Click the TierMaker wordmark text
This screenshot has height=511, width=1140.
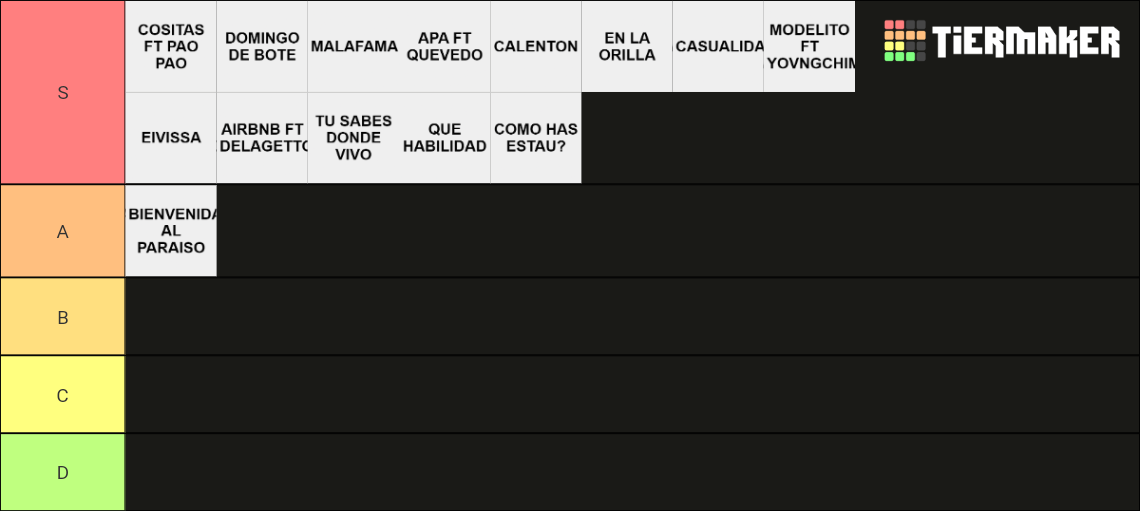1027,41
